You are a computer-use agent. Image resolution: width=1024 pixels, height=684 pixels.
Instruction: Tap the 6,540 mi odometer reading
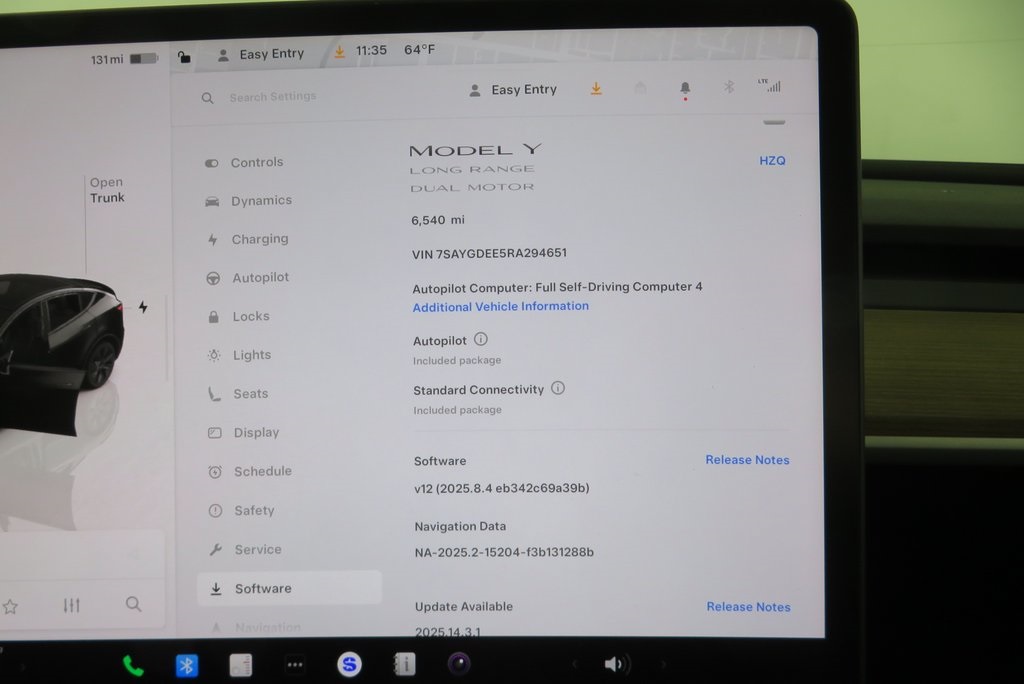[x=438, y=220]
